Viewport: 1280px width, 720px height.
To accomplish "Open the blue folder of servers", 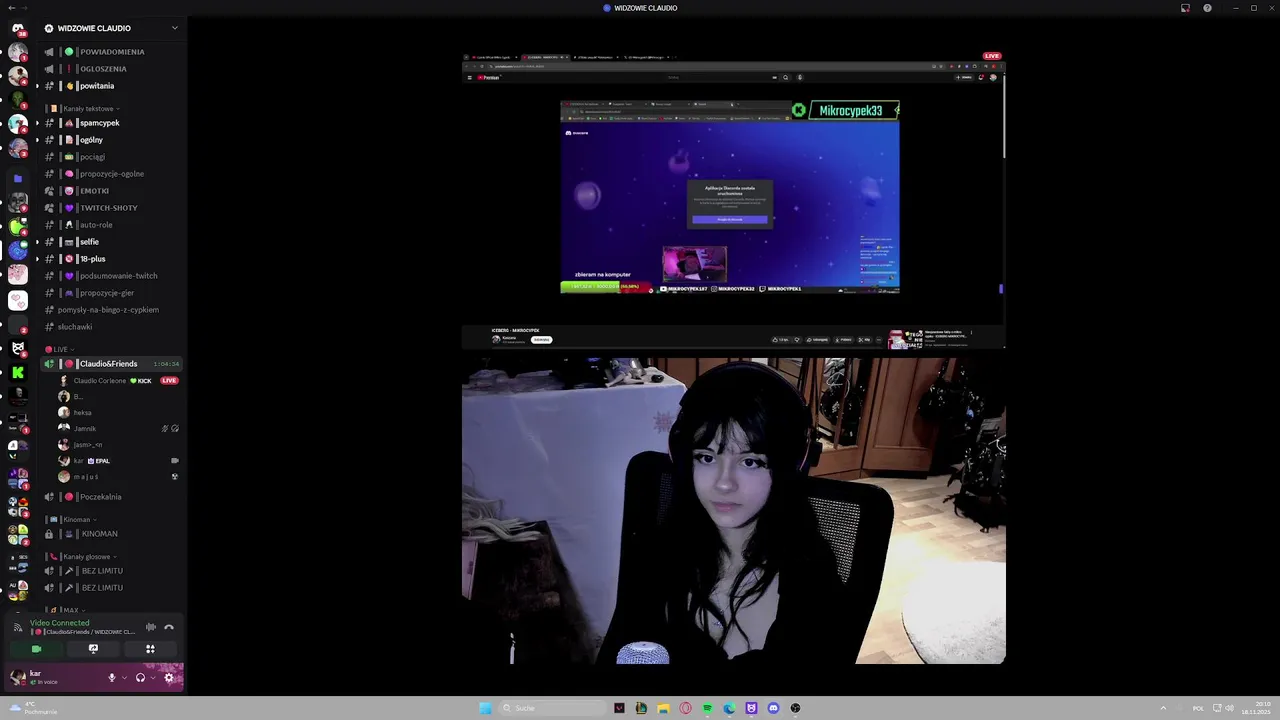I will point(17,178).
